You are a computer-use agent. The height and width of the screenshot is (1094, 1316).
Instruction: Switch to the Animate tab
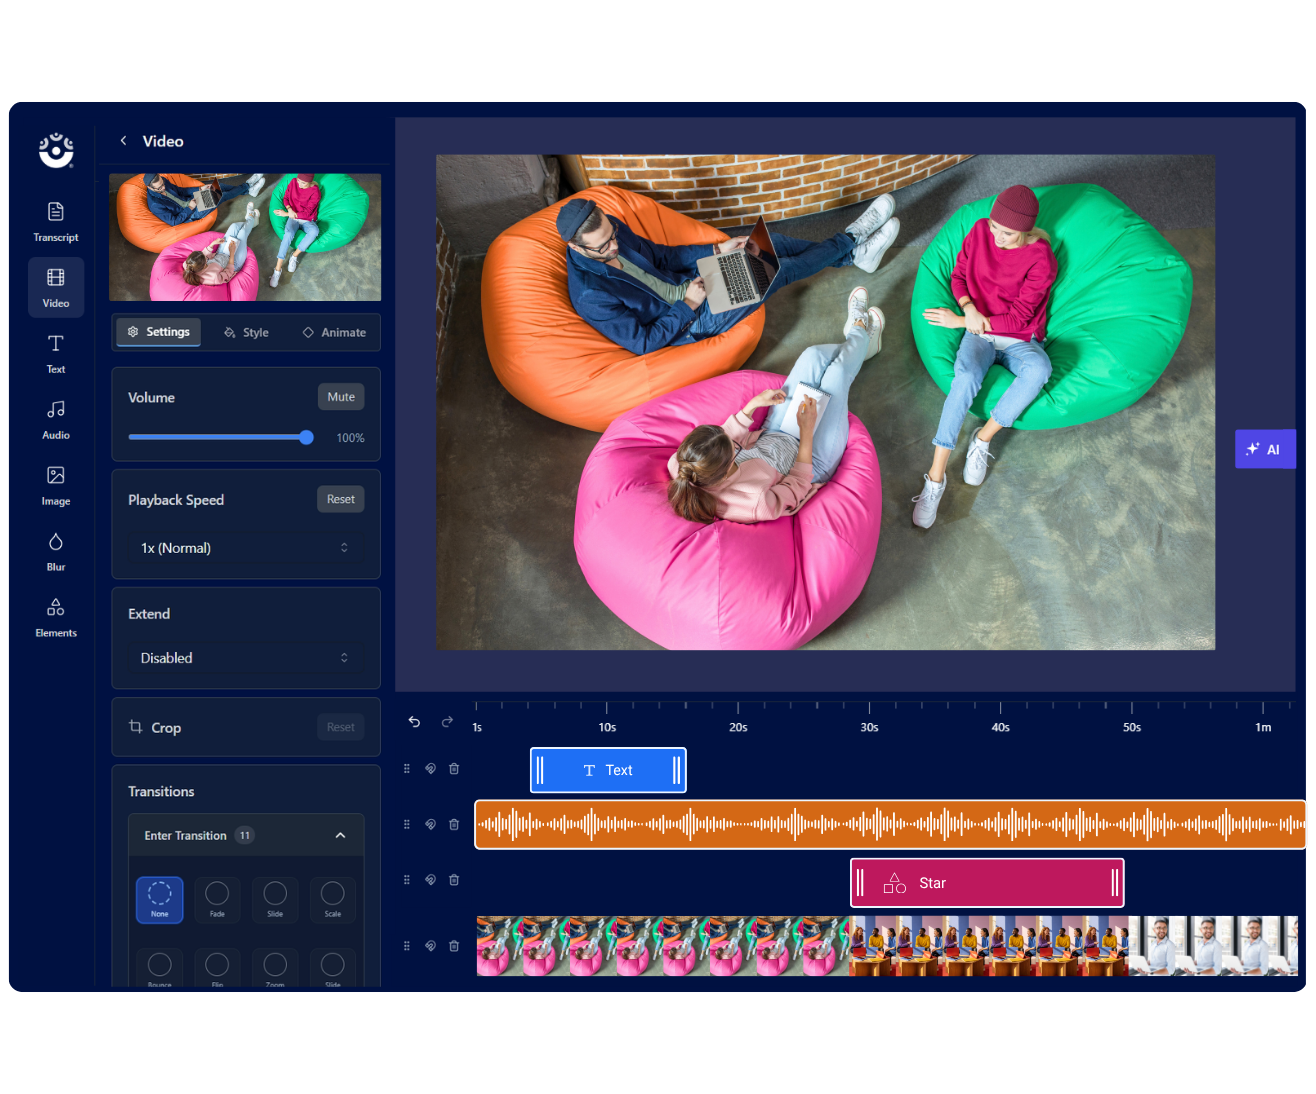[x=334, y=333]
